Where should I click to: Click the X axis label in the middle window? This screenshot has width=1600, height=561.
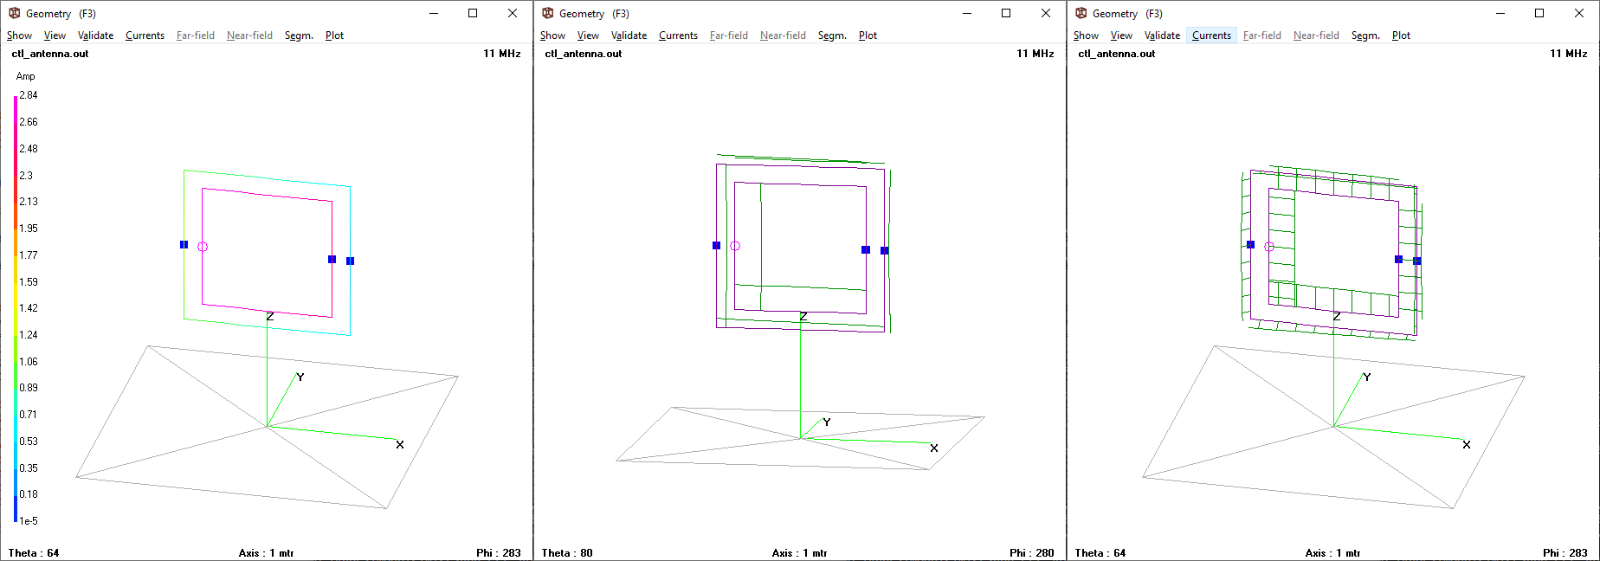tap(934, 448)
